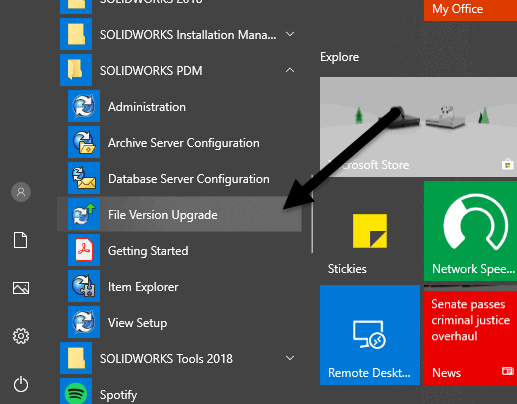This screenshot has height=404, width=517.
Task: Click the SOLIDWORKS Installation Manager folder icon
Action: (x=76, y=34)
